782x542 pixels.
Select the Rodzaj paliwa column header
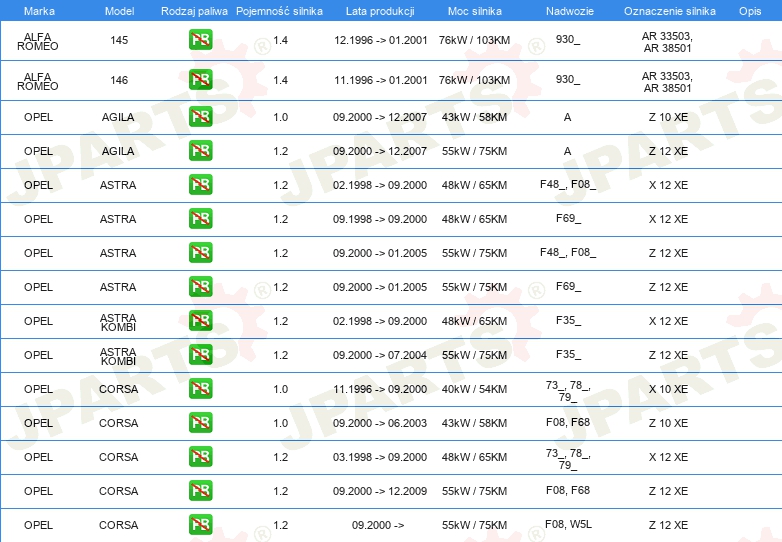(194, 11)
